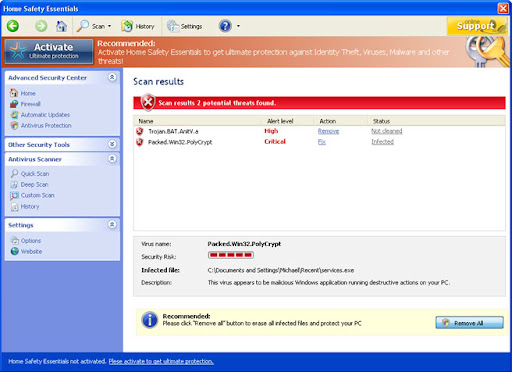Screen dimensions: 512x372
Task: Click Activate Ultimate protection button
Action: click(x=49, y=51)
